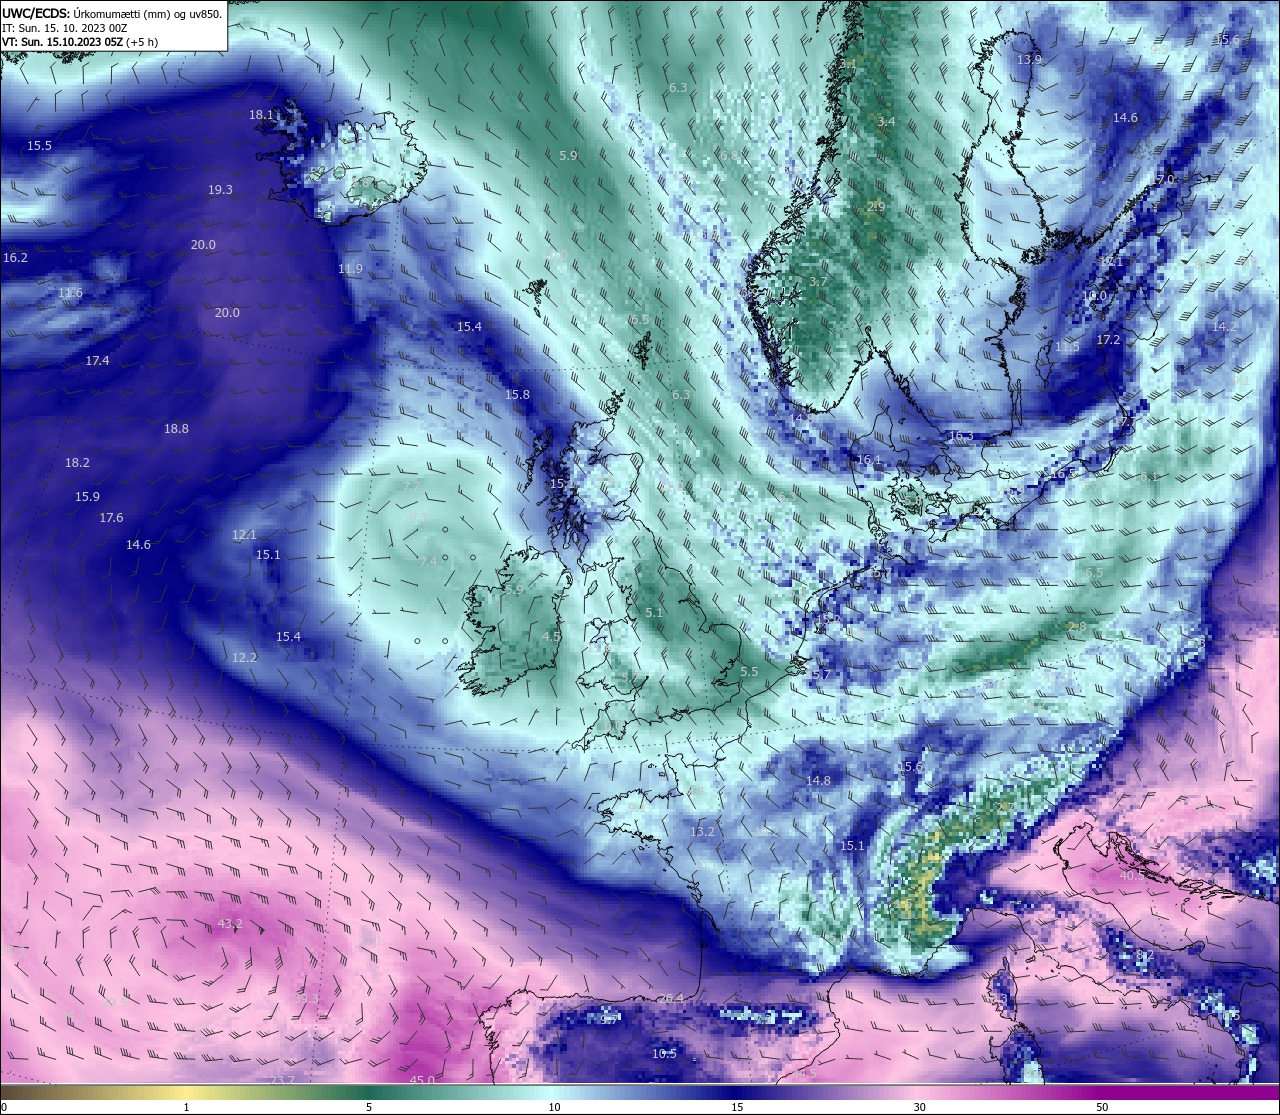
Task: Click the 16.3 value label
Action: [x=960, y=437]
